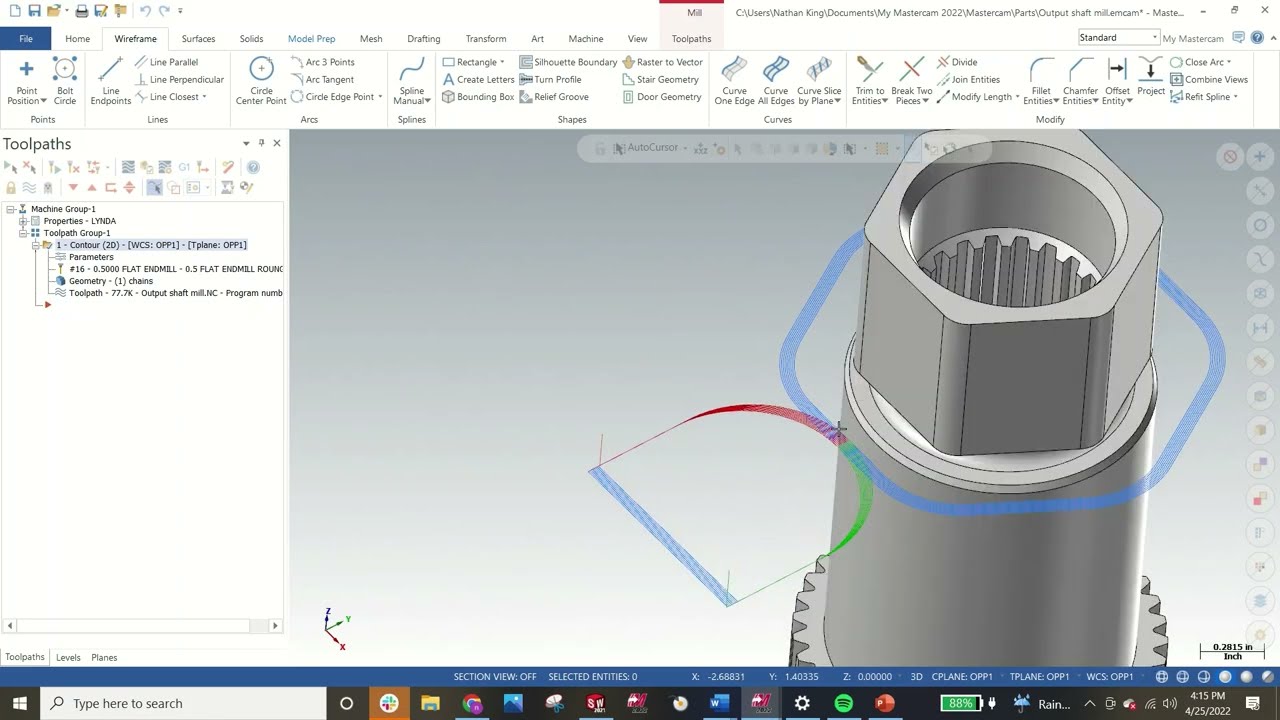
Task: Open the Toolpaths panel options dropdown arrow
Action: pos(246,143)
